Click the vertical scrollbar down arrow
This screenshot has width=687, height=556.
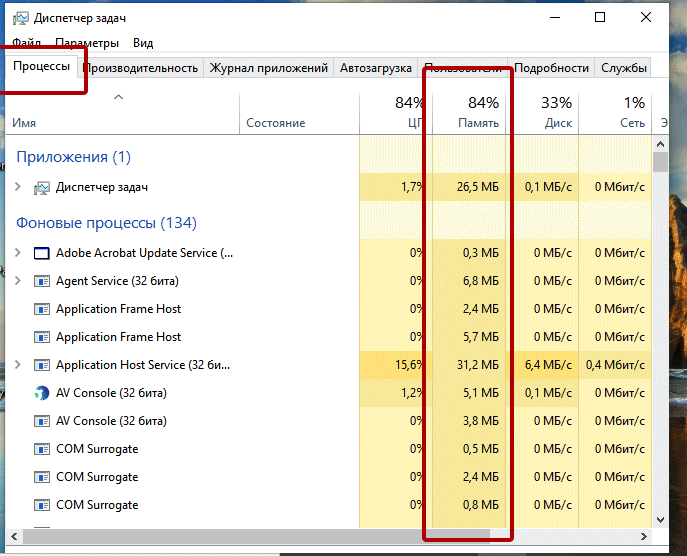[660, 520]
